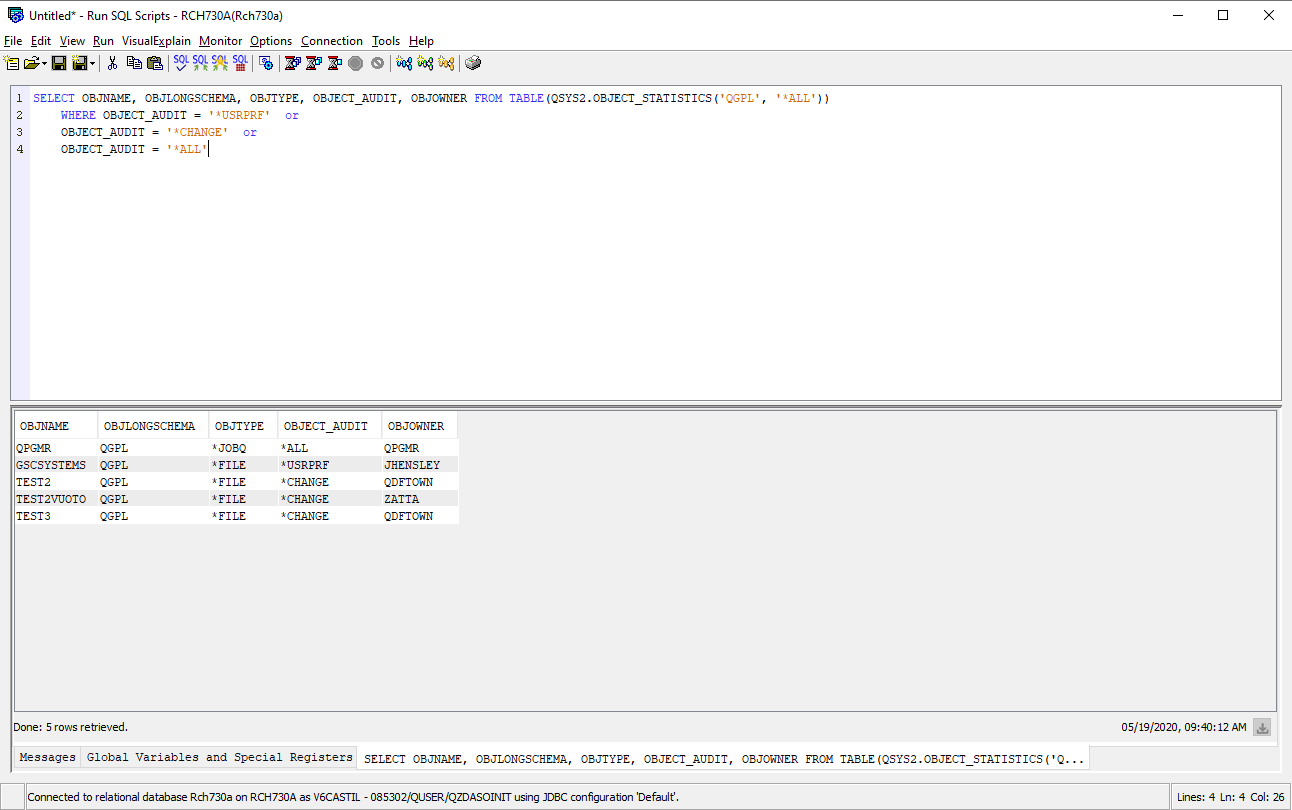Switch to the Messages tab
This screenshot has height=810, width=1292.
[x=47, y=757]
